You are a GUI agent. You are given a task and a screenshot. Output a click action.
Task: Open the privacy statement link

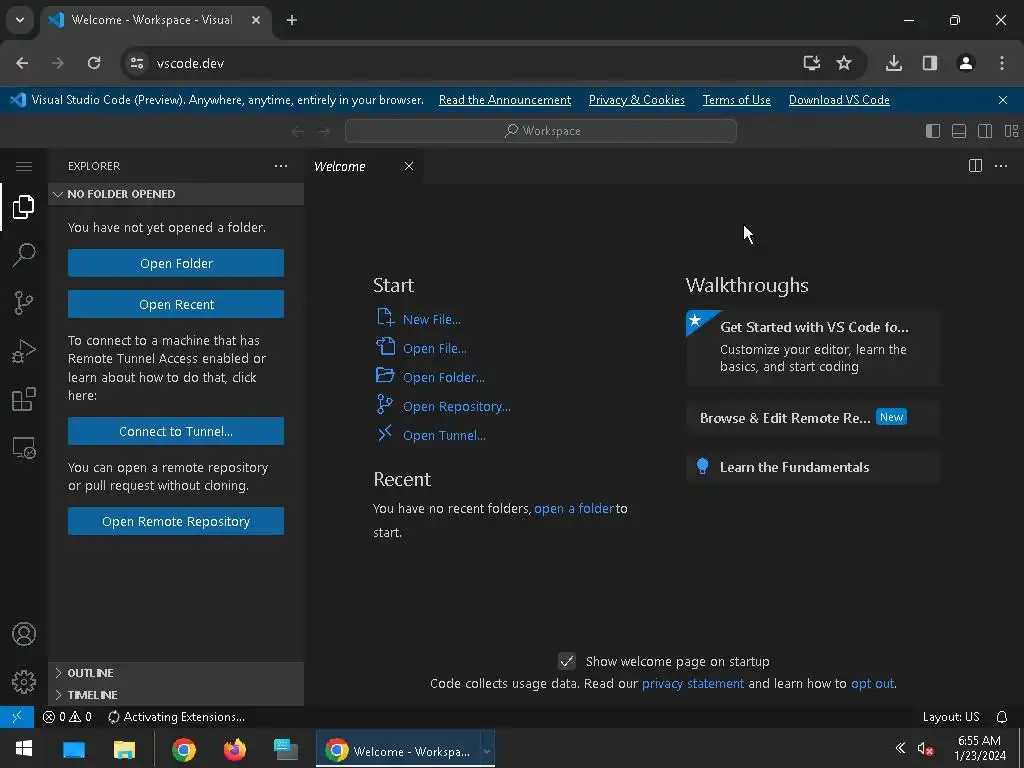(x=692, y=683)
